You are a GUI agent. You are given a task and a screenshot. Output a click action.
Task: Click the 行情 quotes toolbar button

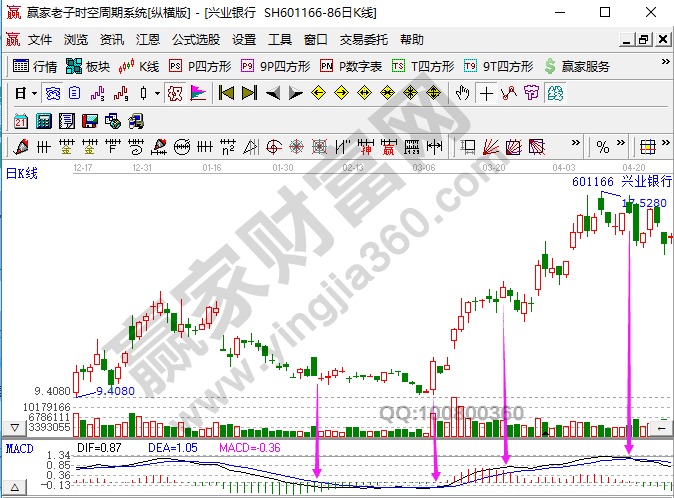tap(34, 67)
